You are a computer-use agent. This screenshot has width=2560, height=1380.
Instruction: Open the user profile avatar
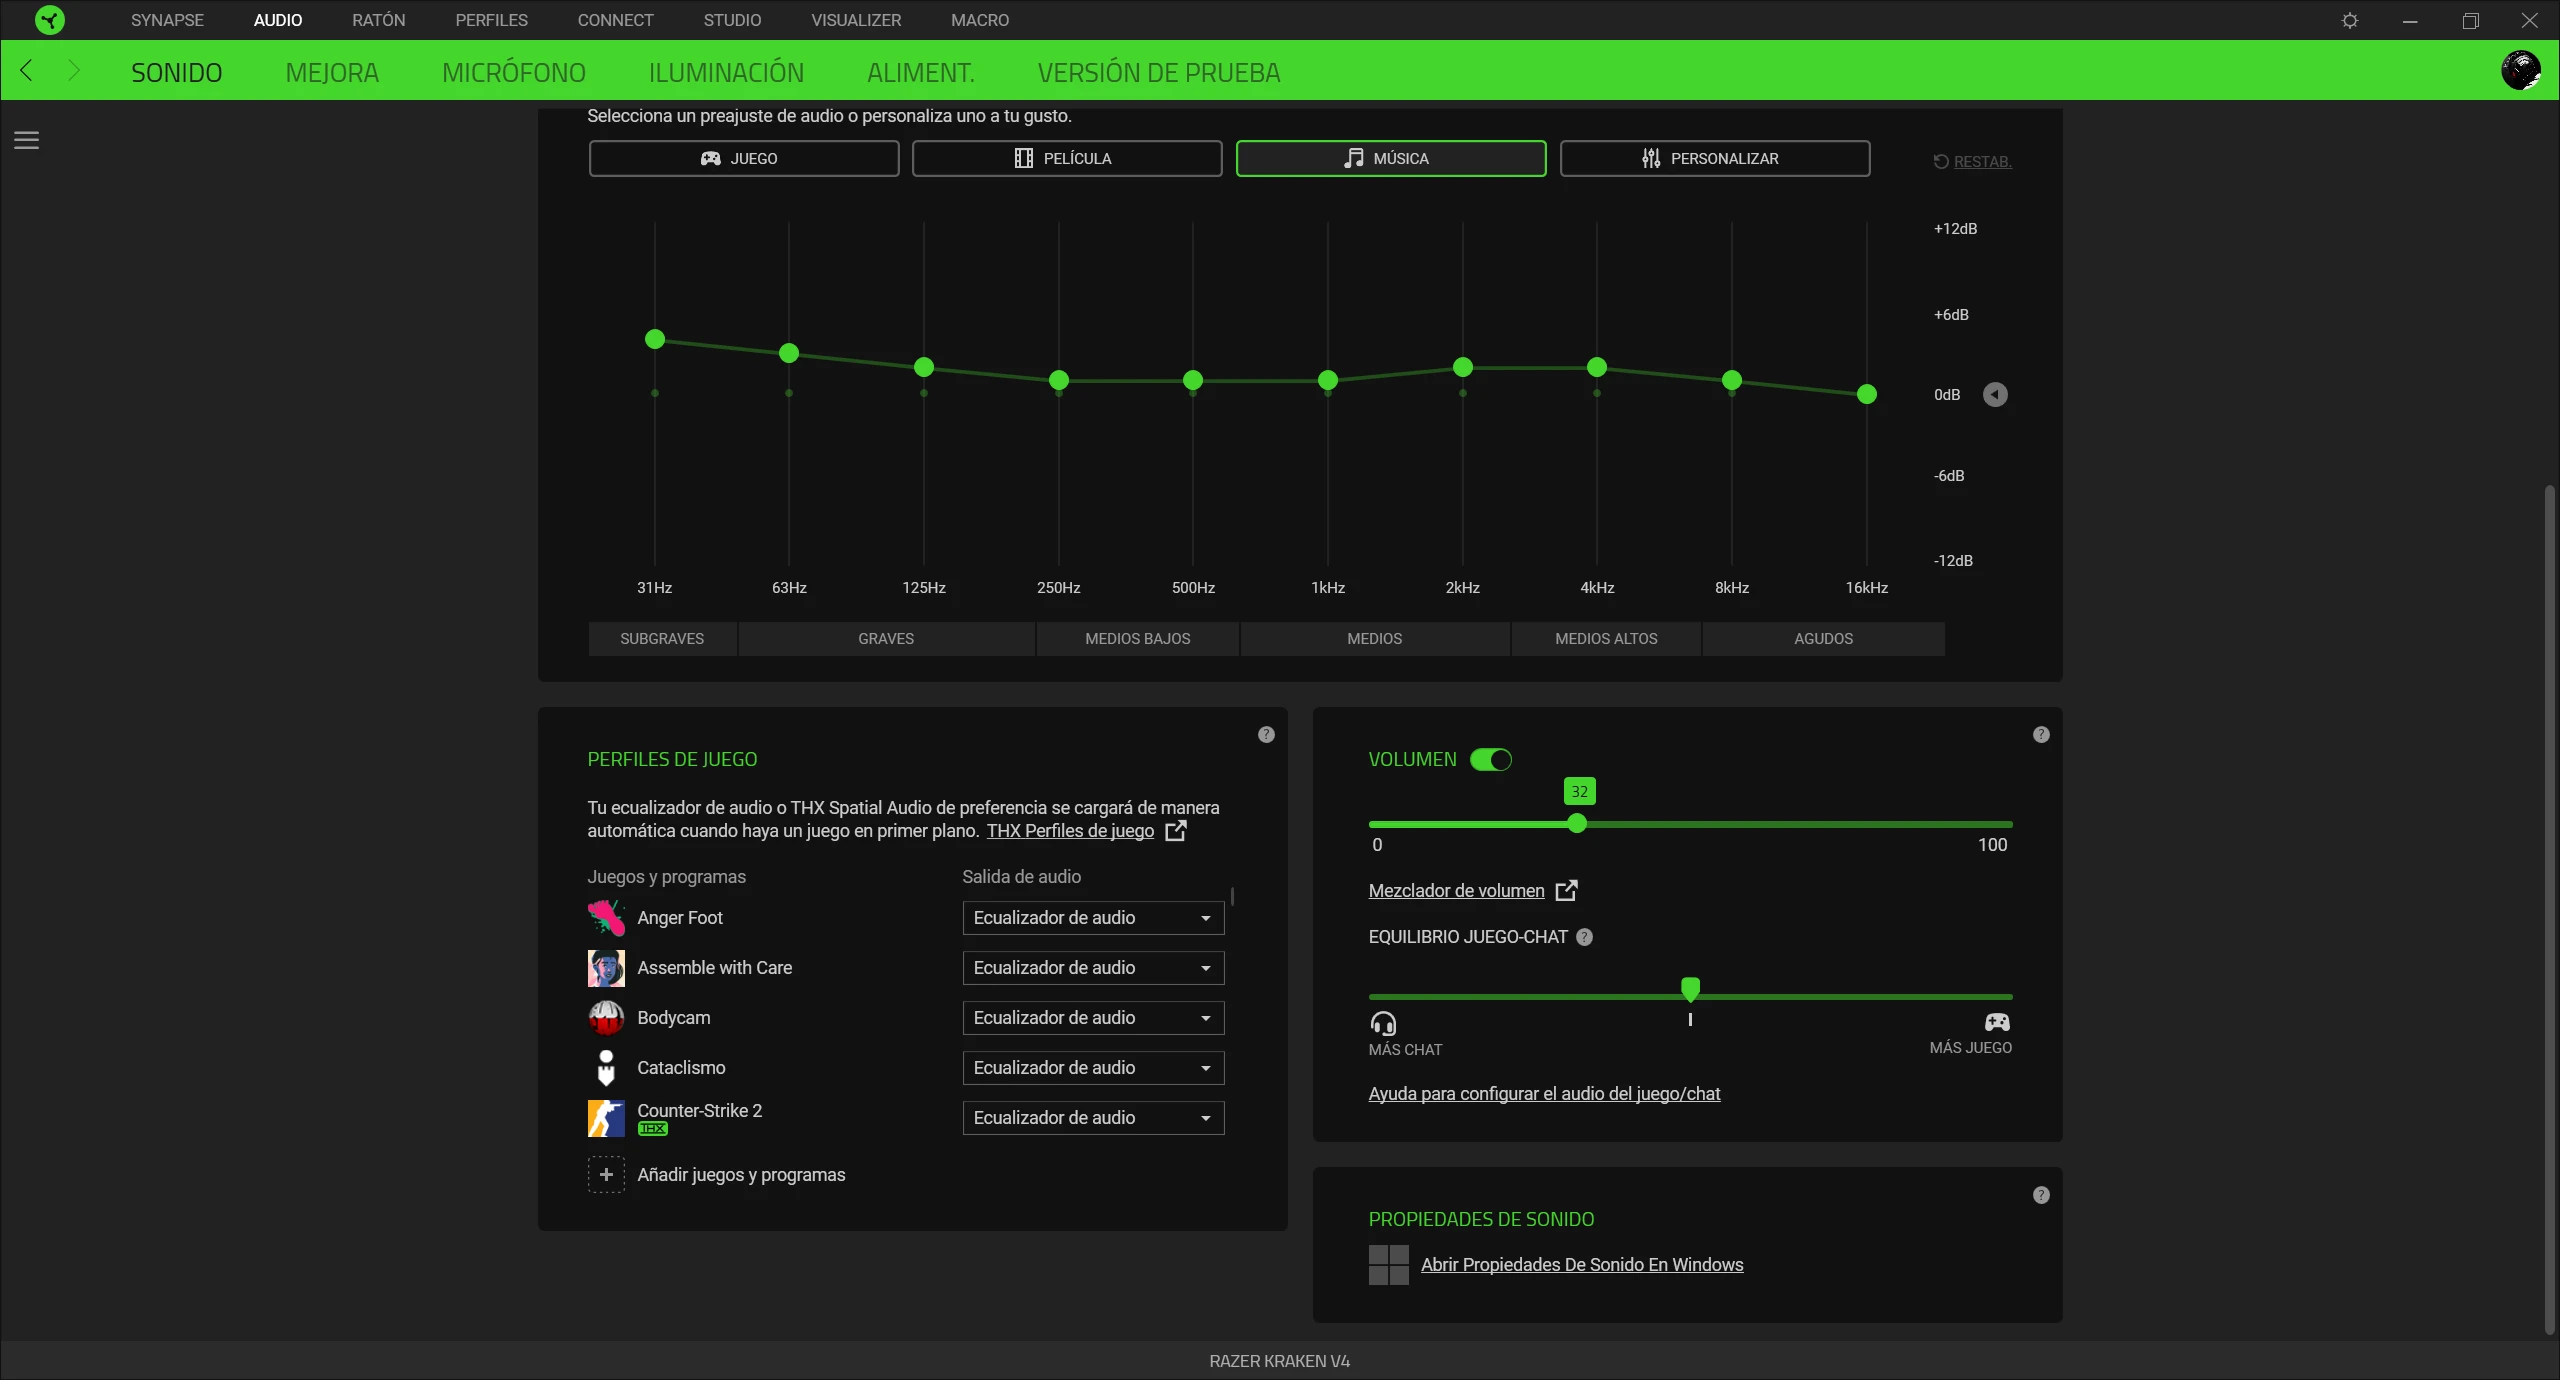click(2521, 70)
